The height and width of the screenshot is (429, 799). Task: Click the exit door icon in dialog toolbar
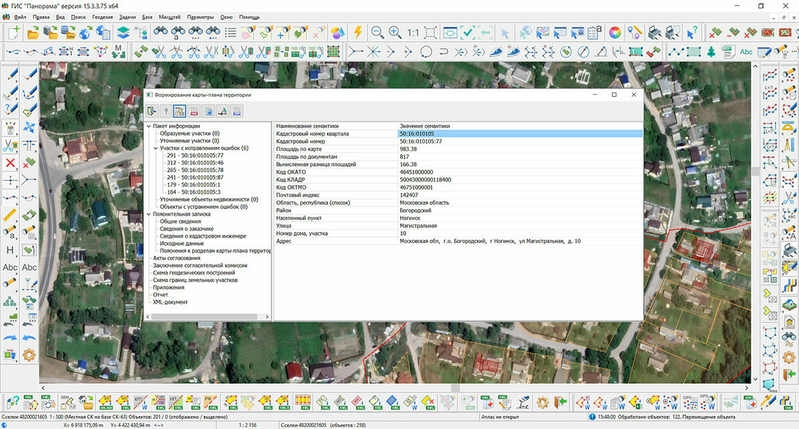coord(150,110)
